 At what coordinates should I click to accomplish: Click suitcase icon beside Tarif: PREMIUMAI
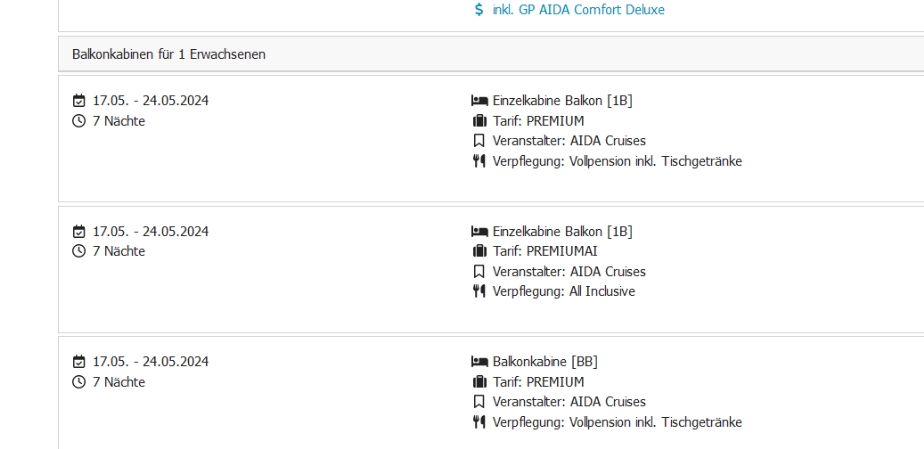[480, 252]
